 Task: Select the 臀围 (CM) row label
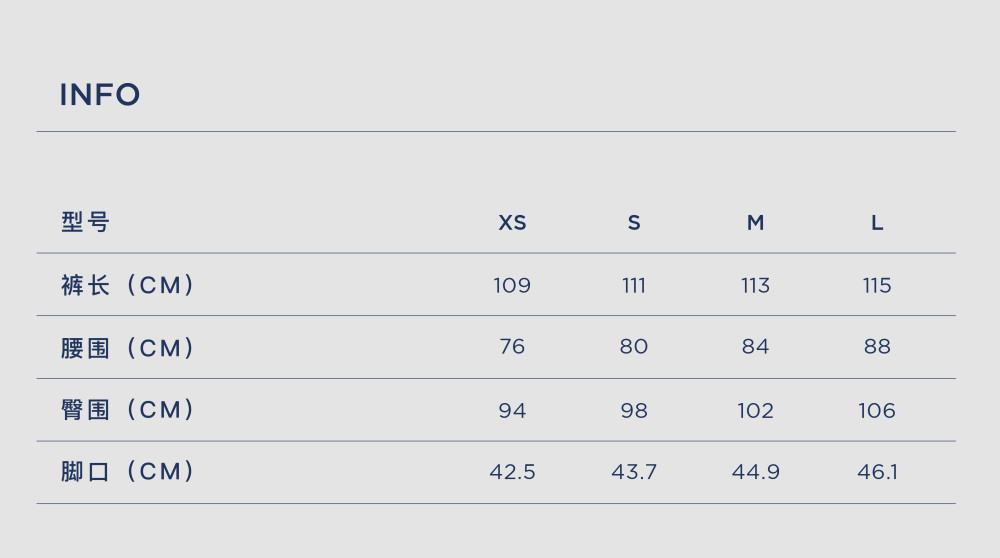click(127, 409)
